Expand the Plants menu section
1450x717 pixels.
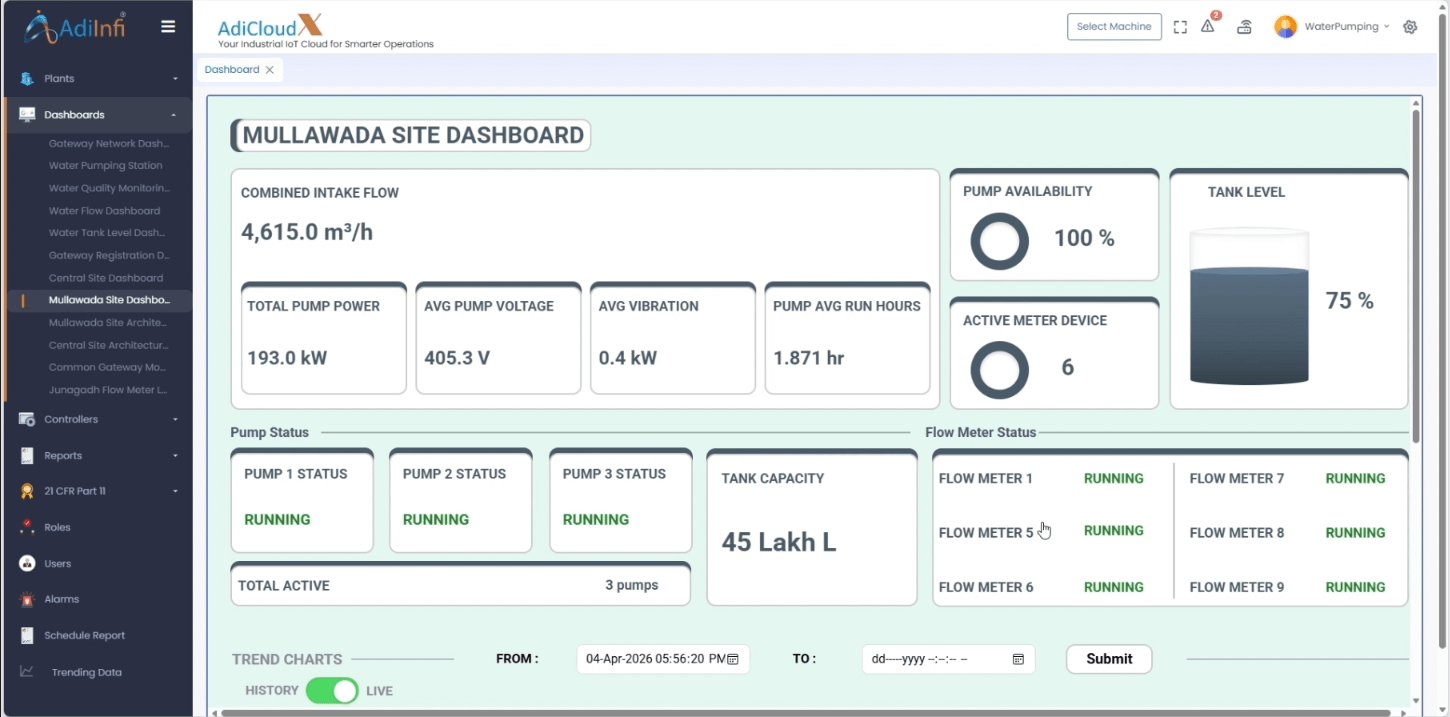pyautogui.click(x=98, y=78)
